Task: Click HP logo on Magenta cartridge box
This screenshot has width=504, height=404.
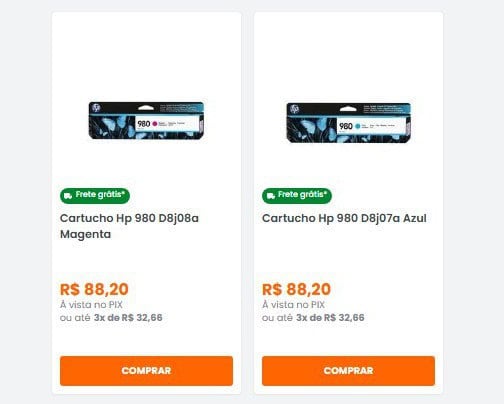Action: (x=96, y=108)
